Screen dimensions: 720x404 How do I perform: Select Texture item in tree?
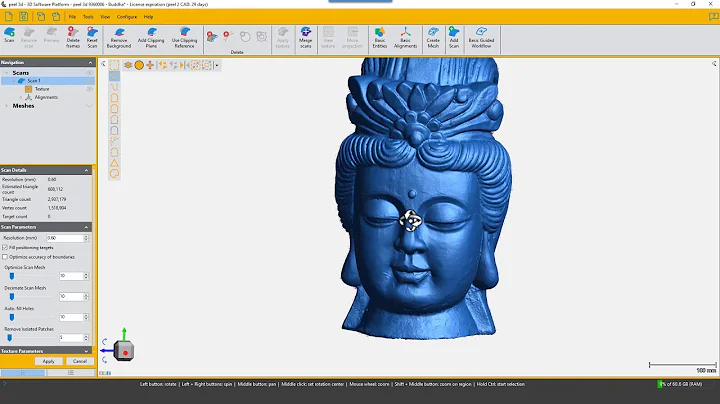tap(42, 89)
